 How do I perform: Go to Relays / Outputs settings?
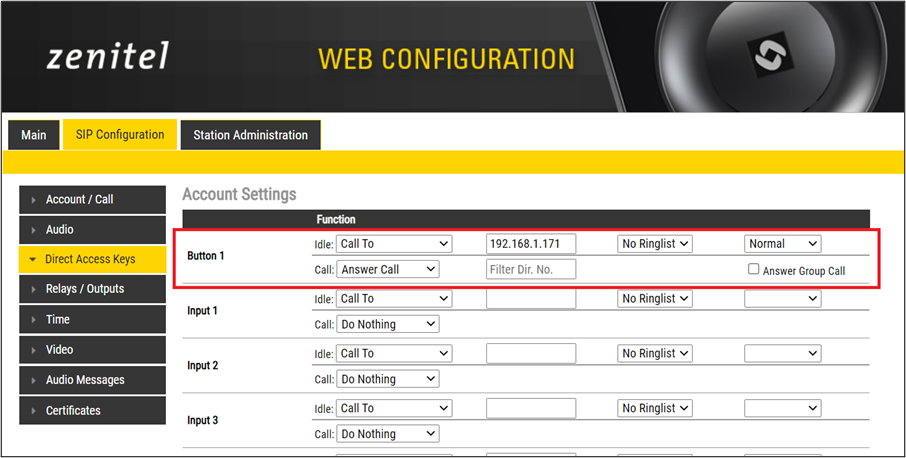pyautogui.click(x=92, y=289)
